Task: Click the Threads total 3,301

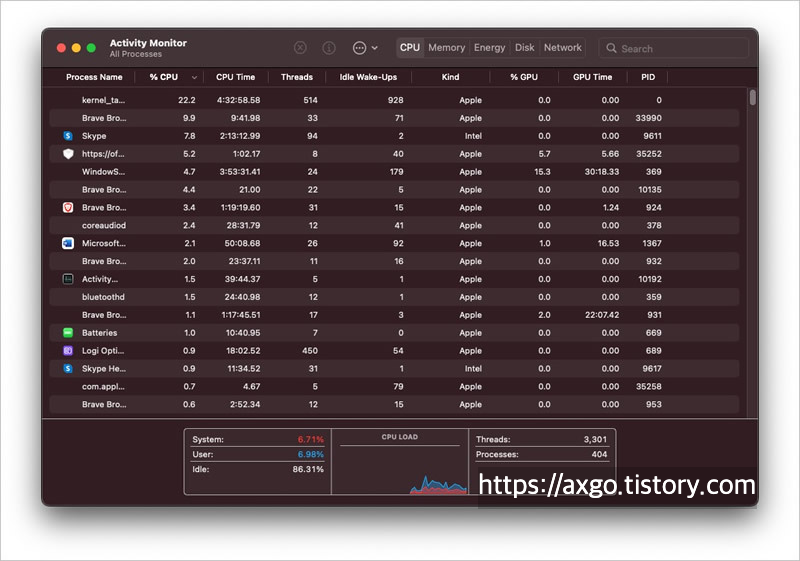Action: tap(595, 439)
